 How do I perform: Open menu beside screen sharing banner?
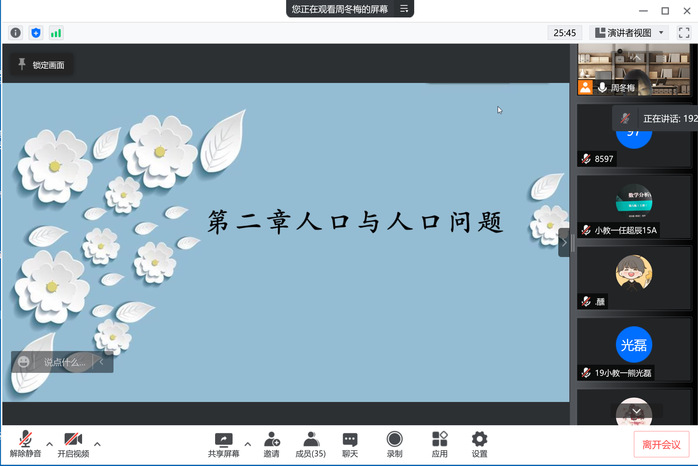tap(404, 9)
